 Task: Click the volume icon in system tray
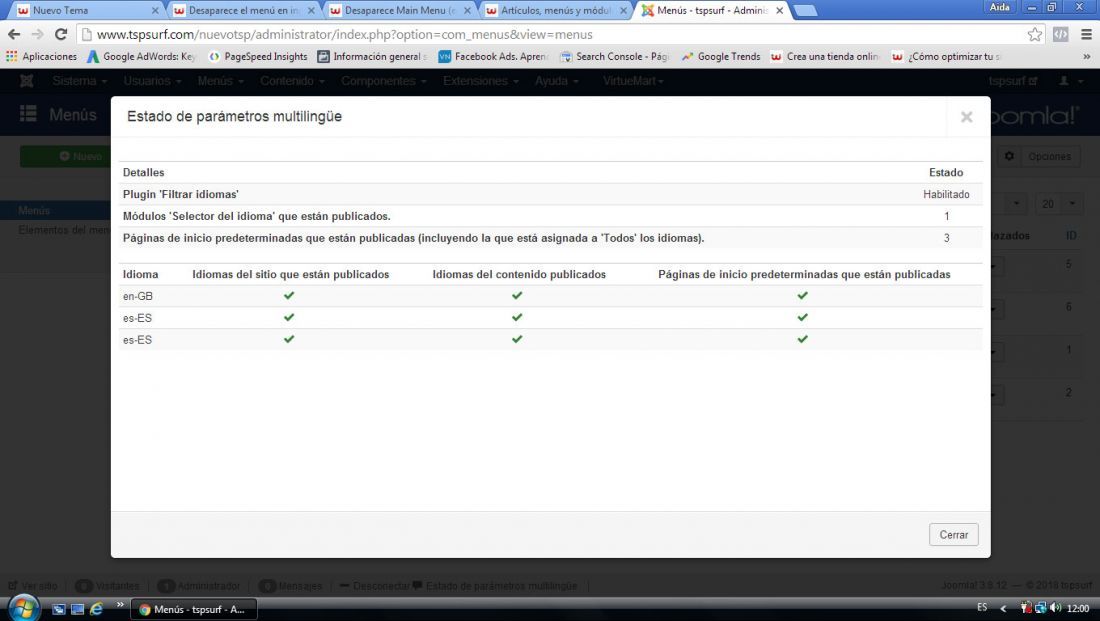1056,608
